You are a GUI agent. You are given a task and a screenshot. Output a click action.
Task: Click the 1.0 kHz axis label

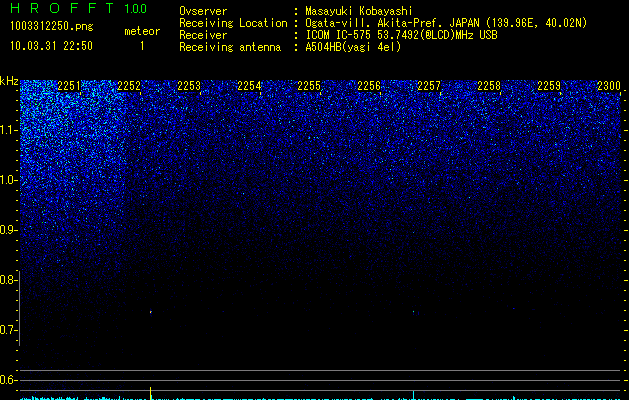8,180
